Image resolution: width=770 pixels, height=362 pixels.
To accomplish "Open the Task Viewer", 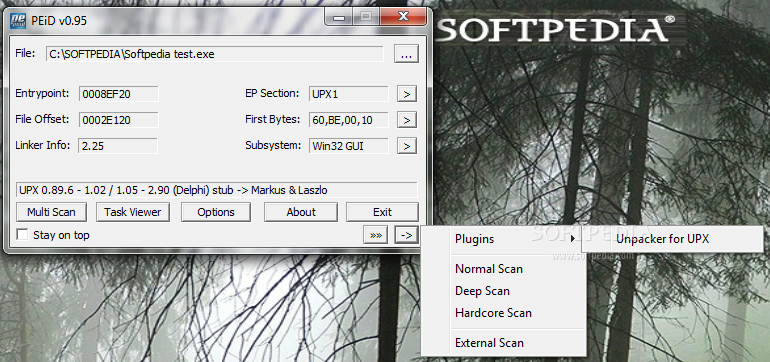I will pyautogui.click(x=133, y=212).
